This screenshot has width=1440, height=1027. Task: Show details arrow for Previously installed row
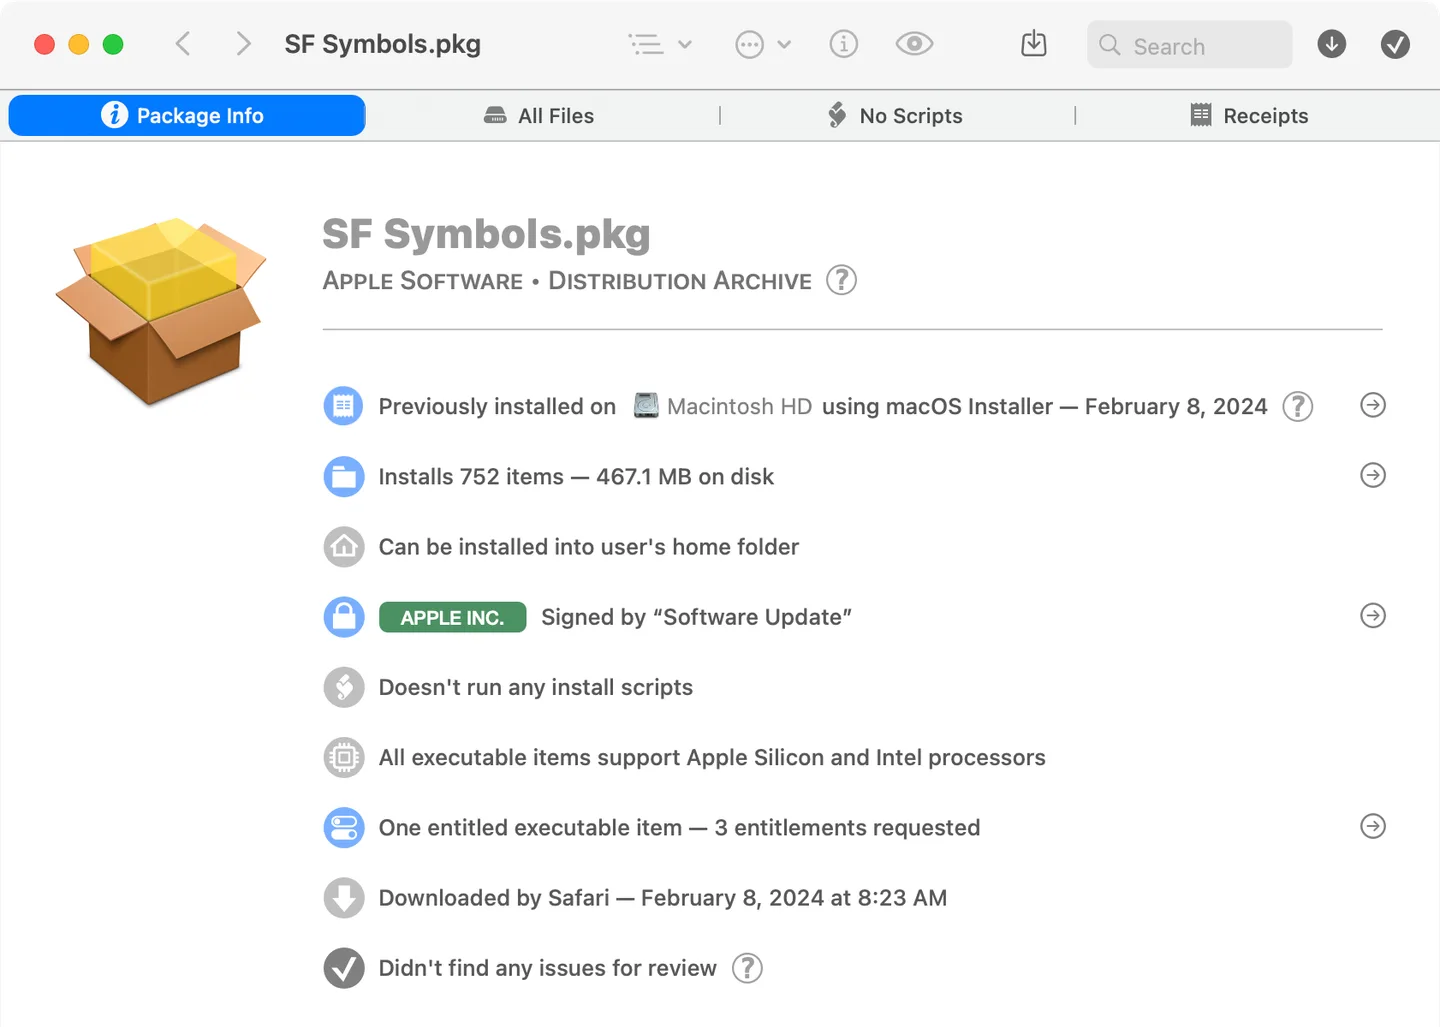click(1373, 405)
